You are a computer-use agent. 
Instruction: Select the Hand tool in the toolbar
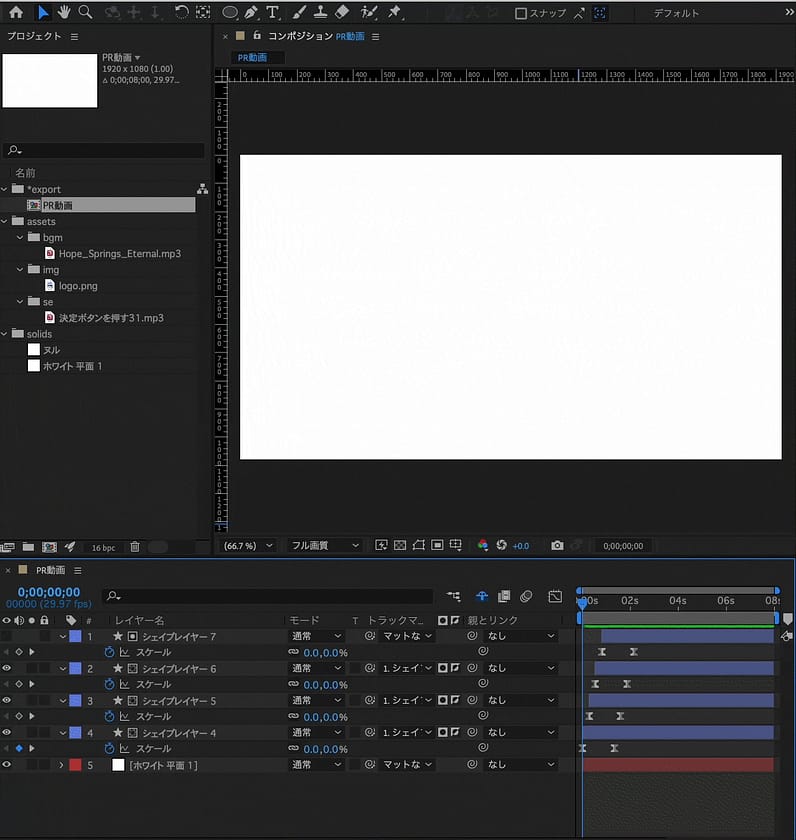pyautogui.click(x=64, y=13)
